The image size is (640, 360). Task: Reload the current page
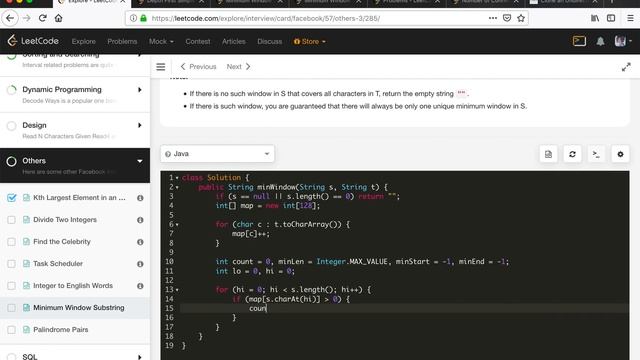pyautogui.click(x=42, y=18)
